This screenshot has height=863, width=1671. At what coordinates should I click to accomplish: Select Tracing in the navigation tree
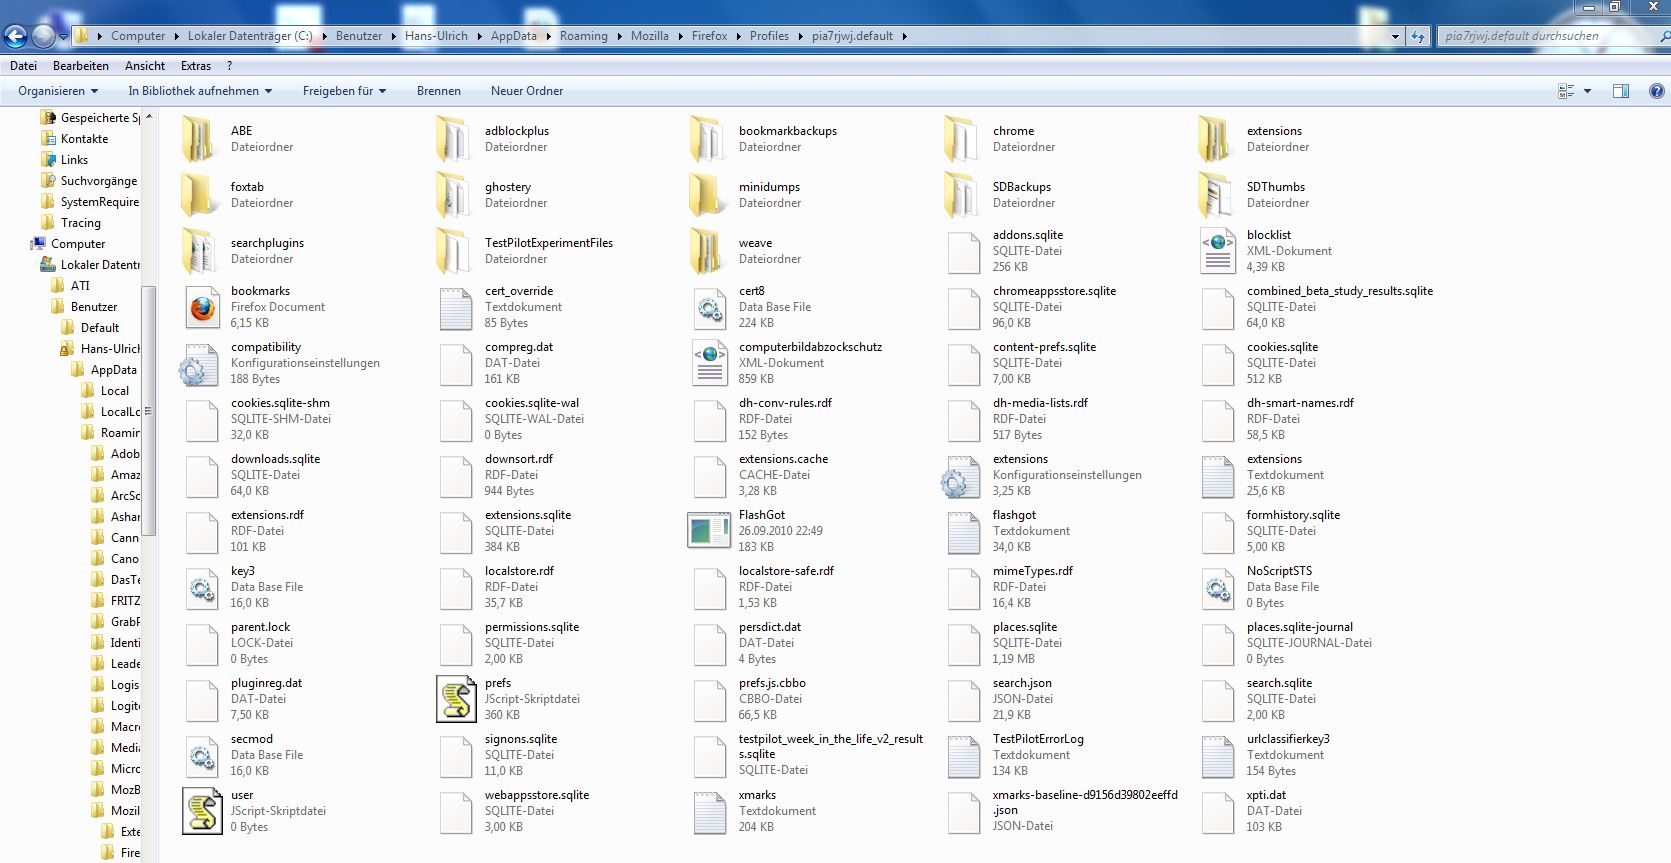pyautogui.click(x=80, y=223)
